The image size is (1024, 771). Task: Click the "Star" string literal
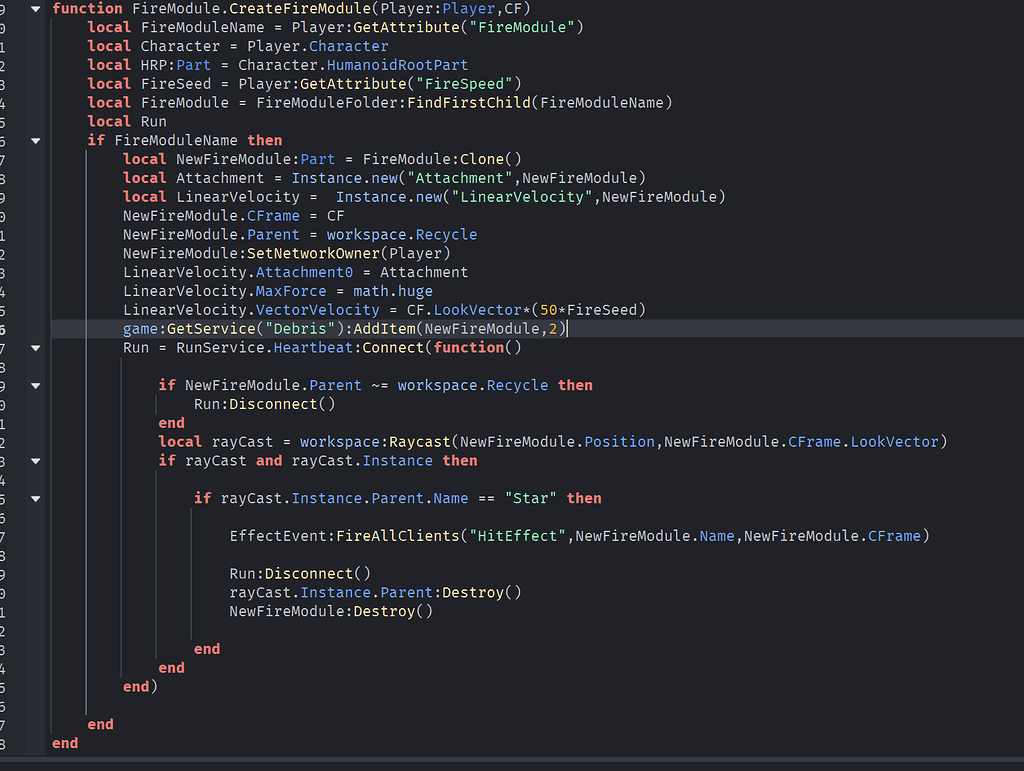pos(530,499)
